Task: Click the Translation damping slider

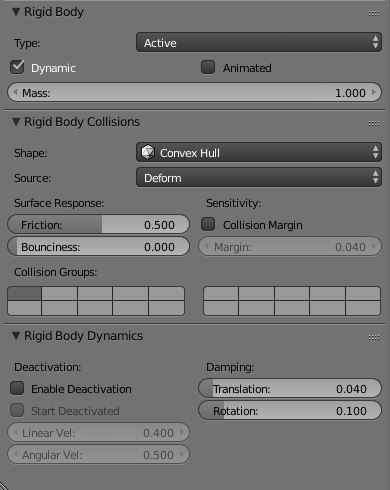Action: point(290,389)
